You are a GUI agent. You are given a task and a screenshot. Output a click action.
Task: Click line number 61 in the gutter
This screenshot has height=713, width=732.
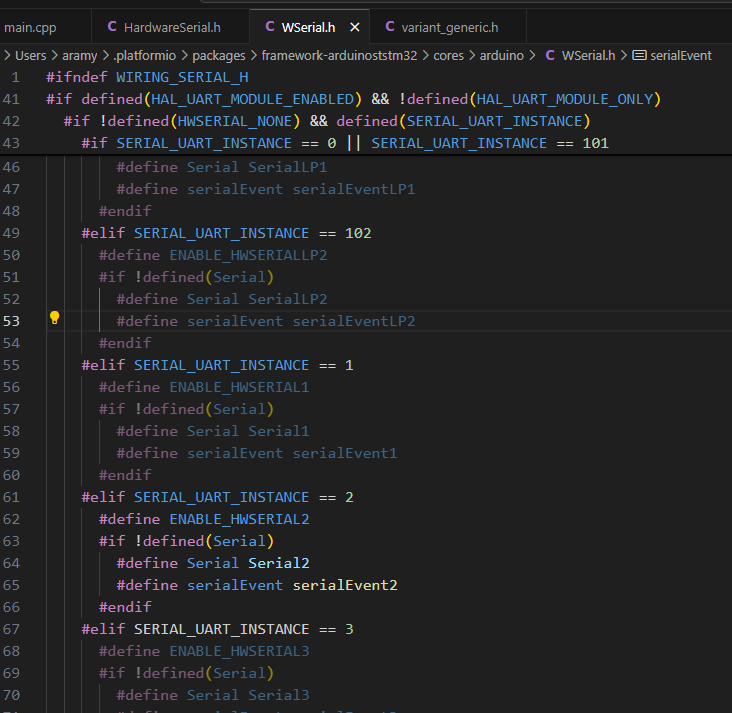pos(12,497)
